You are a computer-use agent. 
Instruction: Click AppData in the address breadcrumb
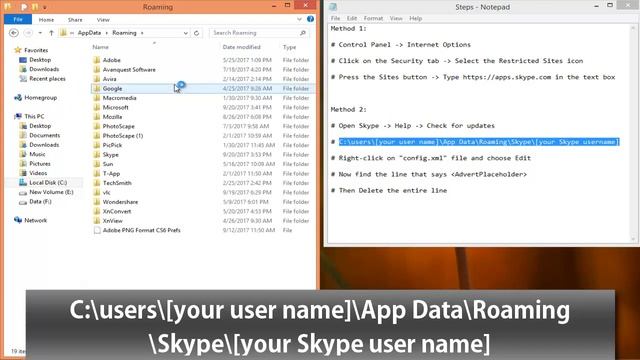click(x=89, y=33)
